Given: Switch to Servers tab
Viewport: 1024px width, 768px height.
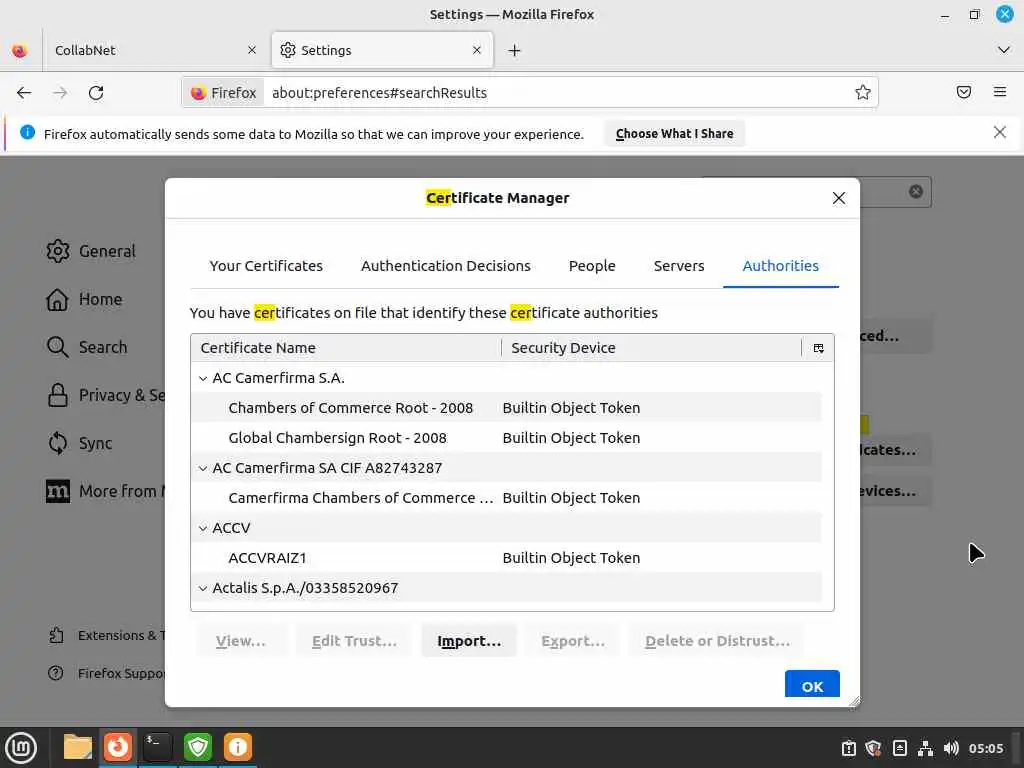Looking at the screenshot, I should [679, 266].
